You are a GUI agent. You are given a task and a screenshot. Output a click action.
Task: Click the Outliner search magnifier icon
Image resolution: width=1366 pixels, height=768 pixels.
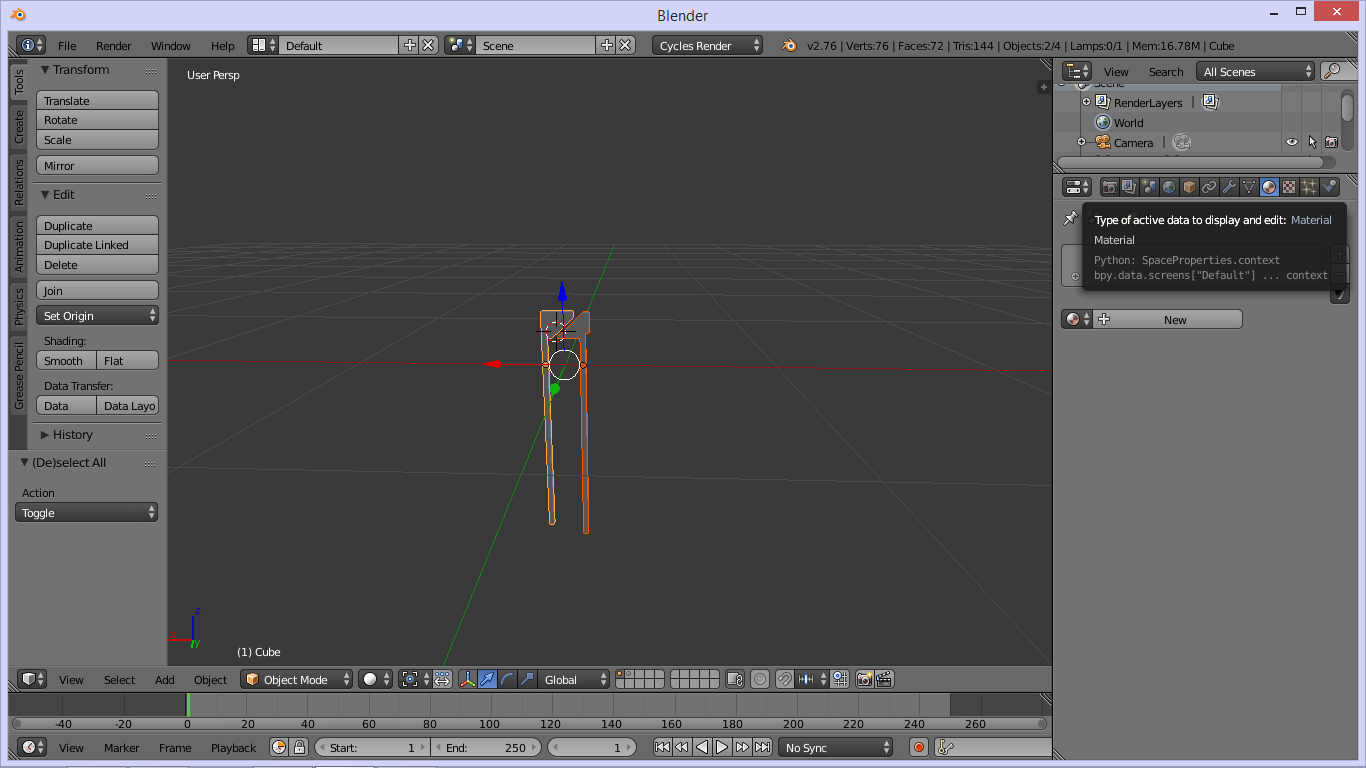tap(1332, 71)
